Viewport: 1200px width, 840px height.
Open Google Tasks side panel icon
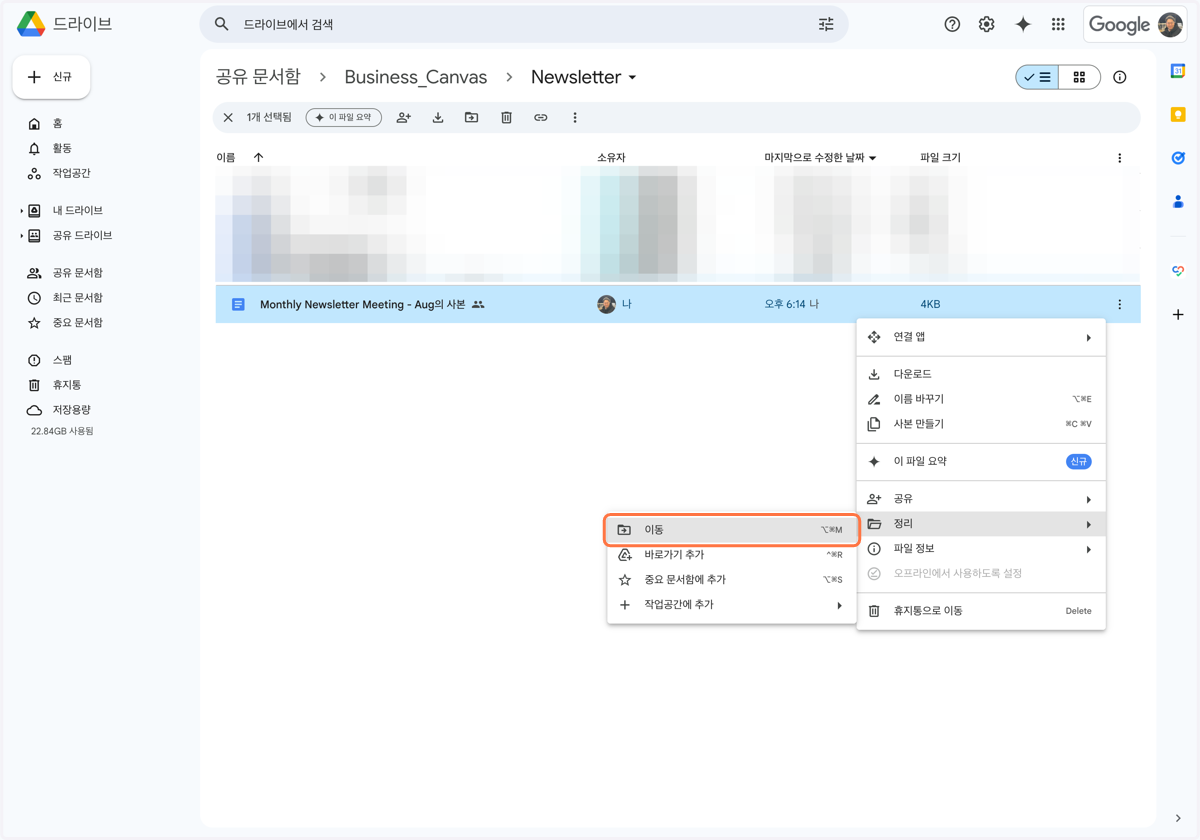point(1178,158)
